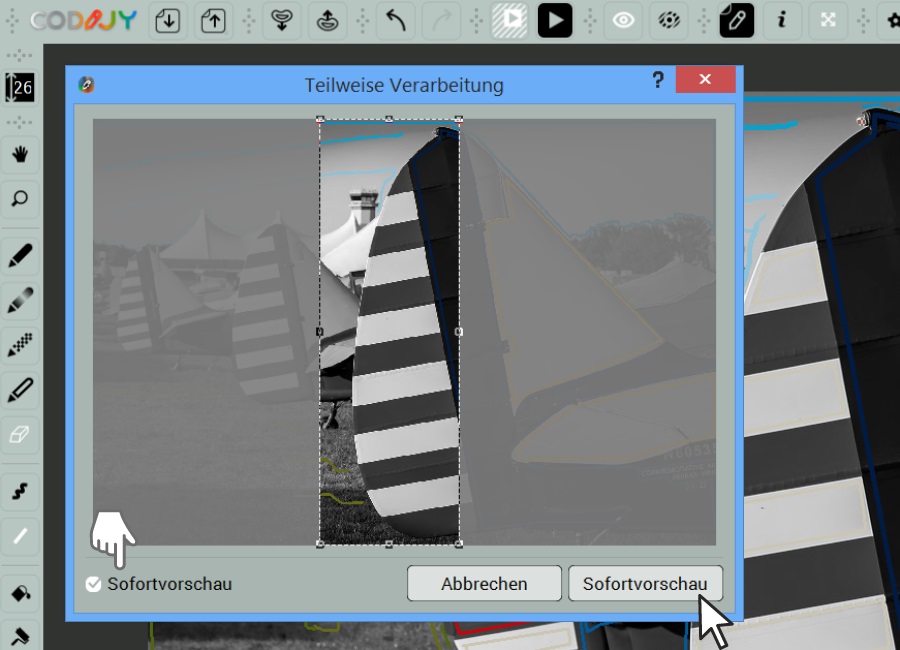Toggle the dashed eye mask visibility icon
Screen dimensions: 900x650
[x=668, y=20]
